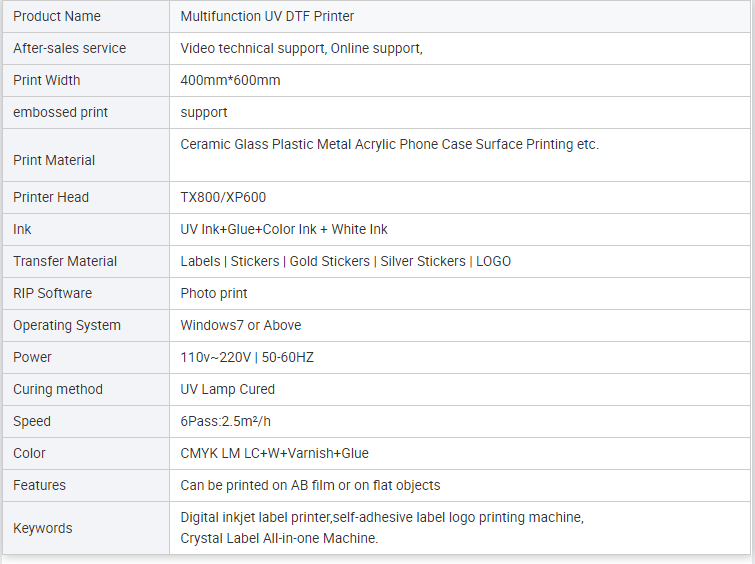
Task: Click the Keywords label cell
Action: (x=86, y=528)
